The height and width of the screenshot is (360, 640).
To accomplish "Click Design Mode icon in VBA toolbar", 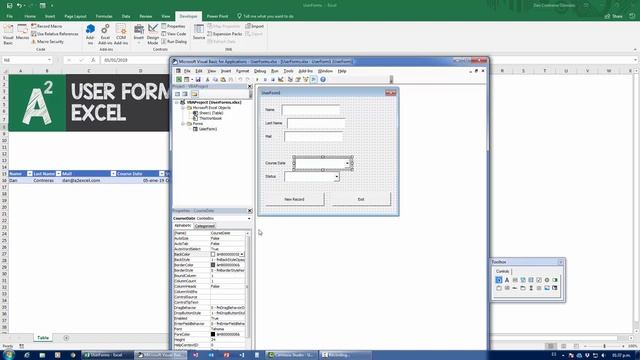I will click(x=281, y=80).
